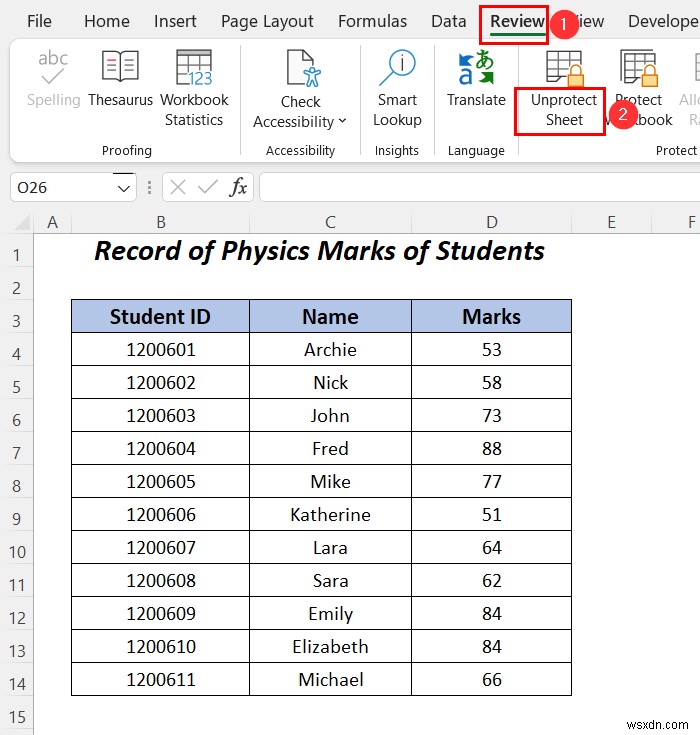
Task: Select Mike's marks cell 77
Action: point(491,482)
